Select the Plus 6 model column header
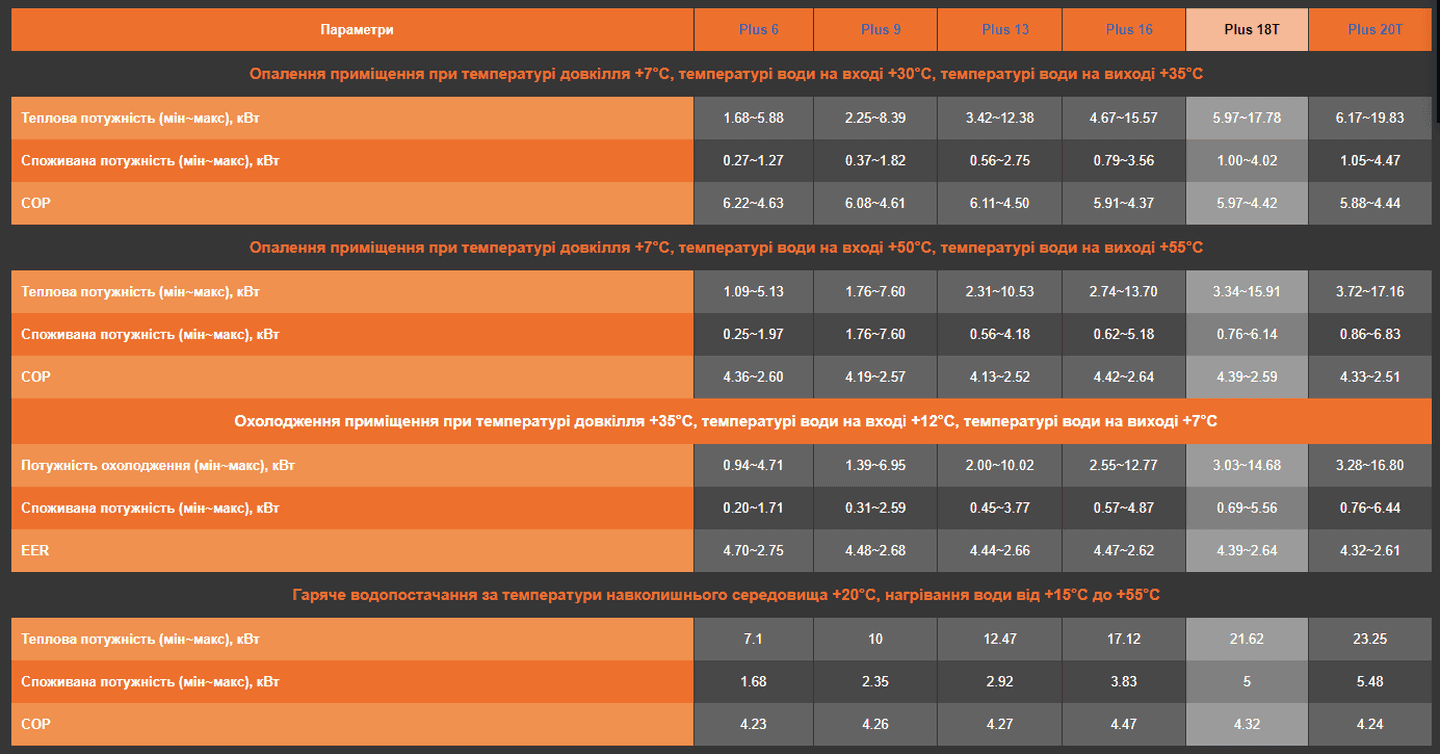The width and height of the screenshot is (1440, 754). (759, 29)
